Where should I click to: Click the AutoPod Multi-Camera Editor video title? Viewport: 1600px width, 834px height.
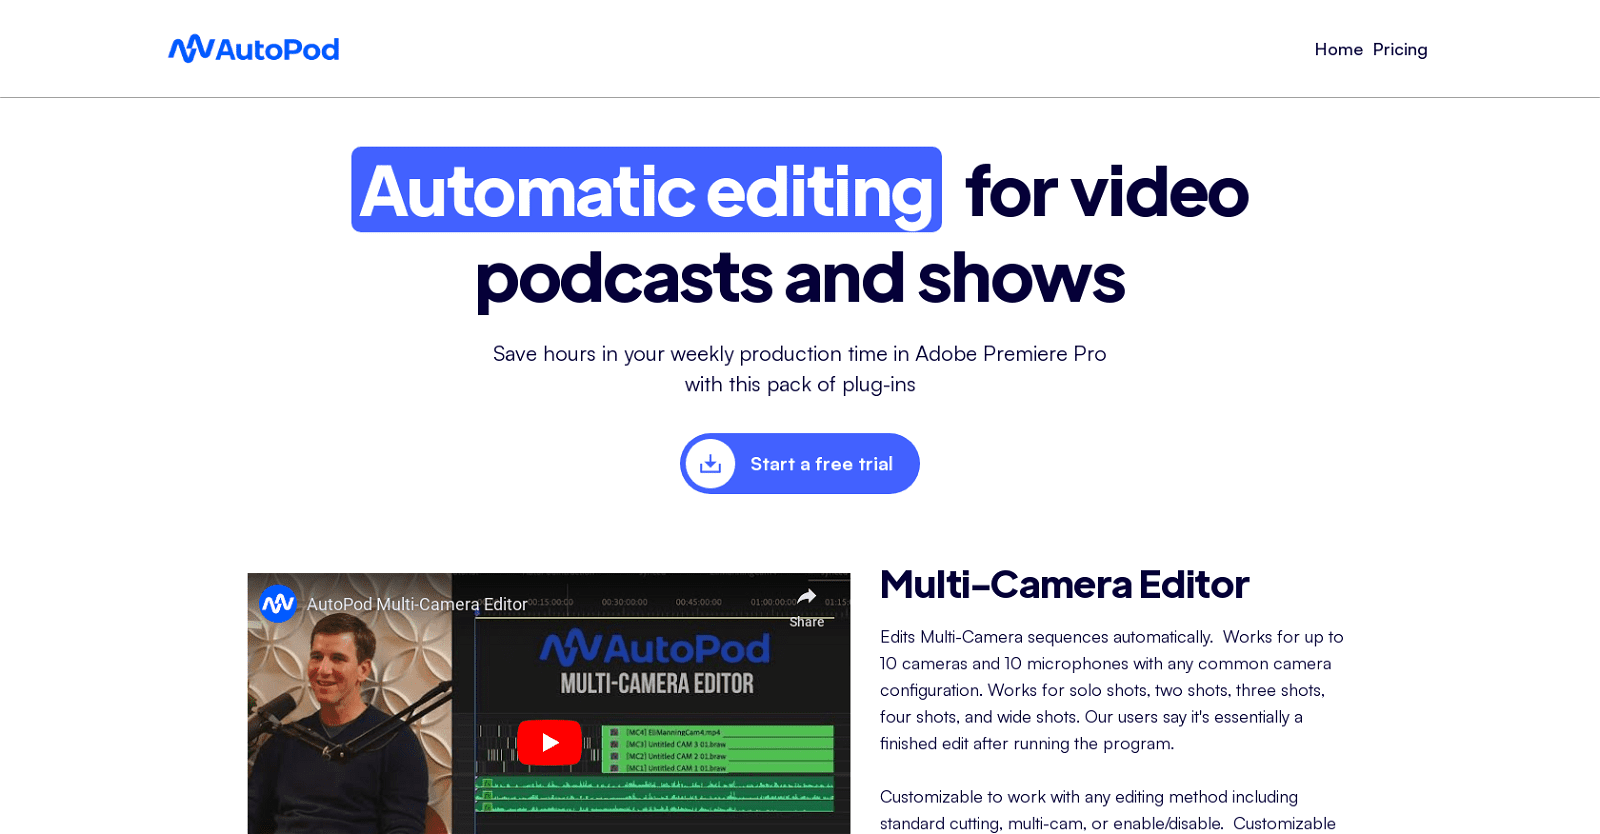[417, 604]
